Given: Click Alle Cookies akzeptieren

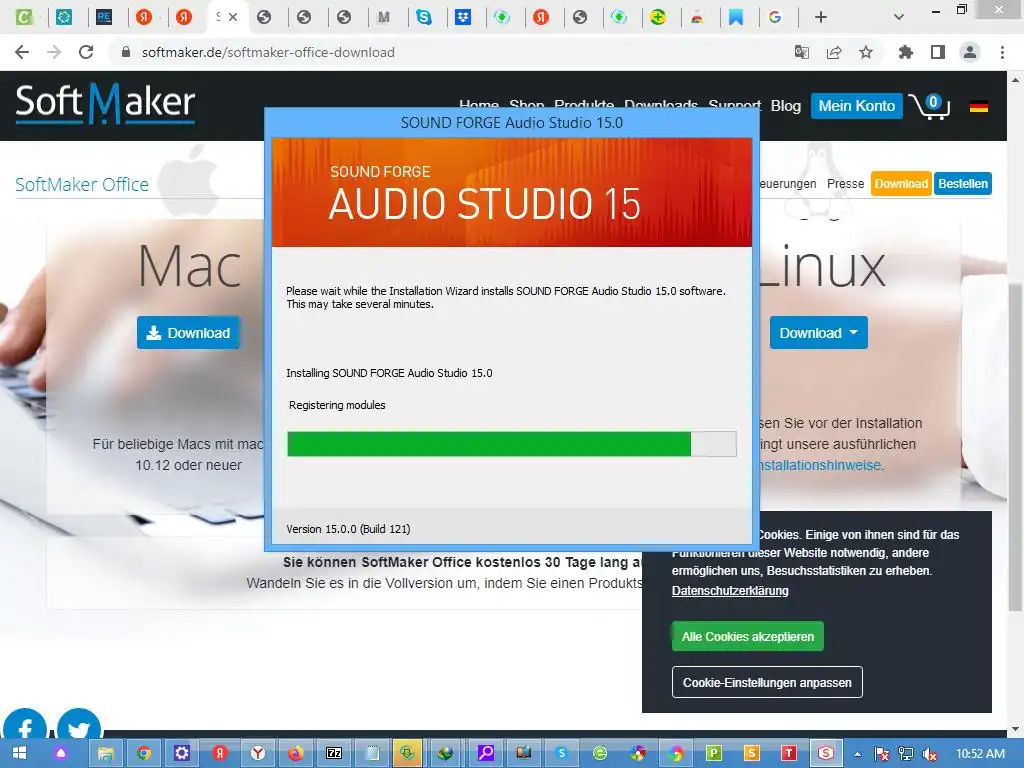Looking at the screenshot, I should pos(748,636).
